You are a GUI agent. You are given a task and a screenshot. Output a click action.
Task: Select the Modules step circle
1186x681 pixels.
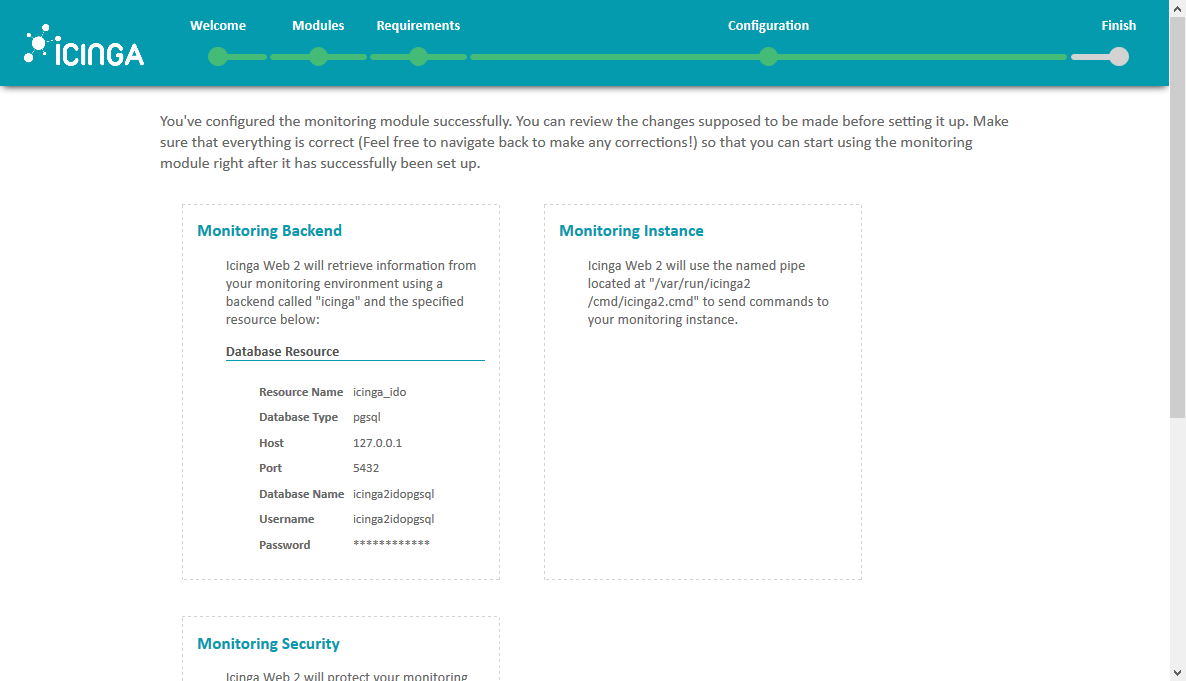coord(318,57)
